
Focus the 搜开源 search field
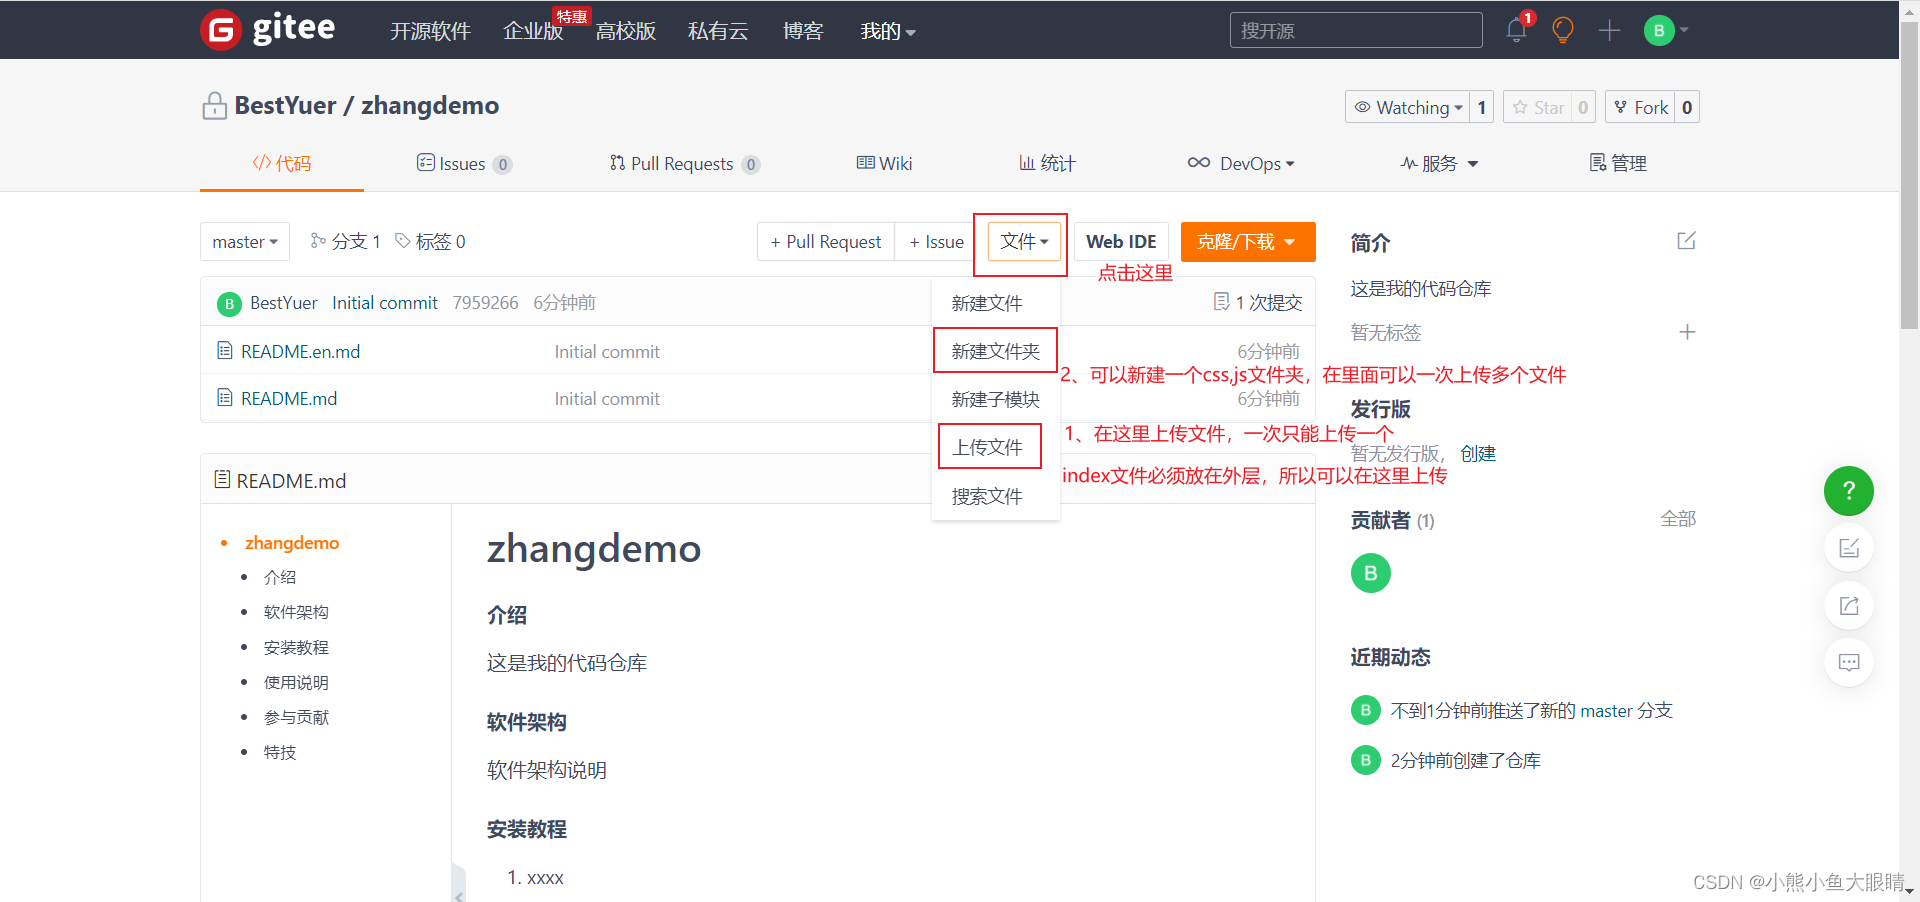[1356, 30]
